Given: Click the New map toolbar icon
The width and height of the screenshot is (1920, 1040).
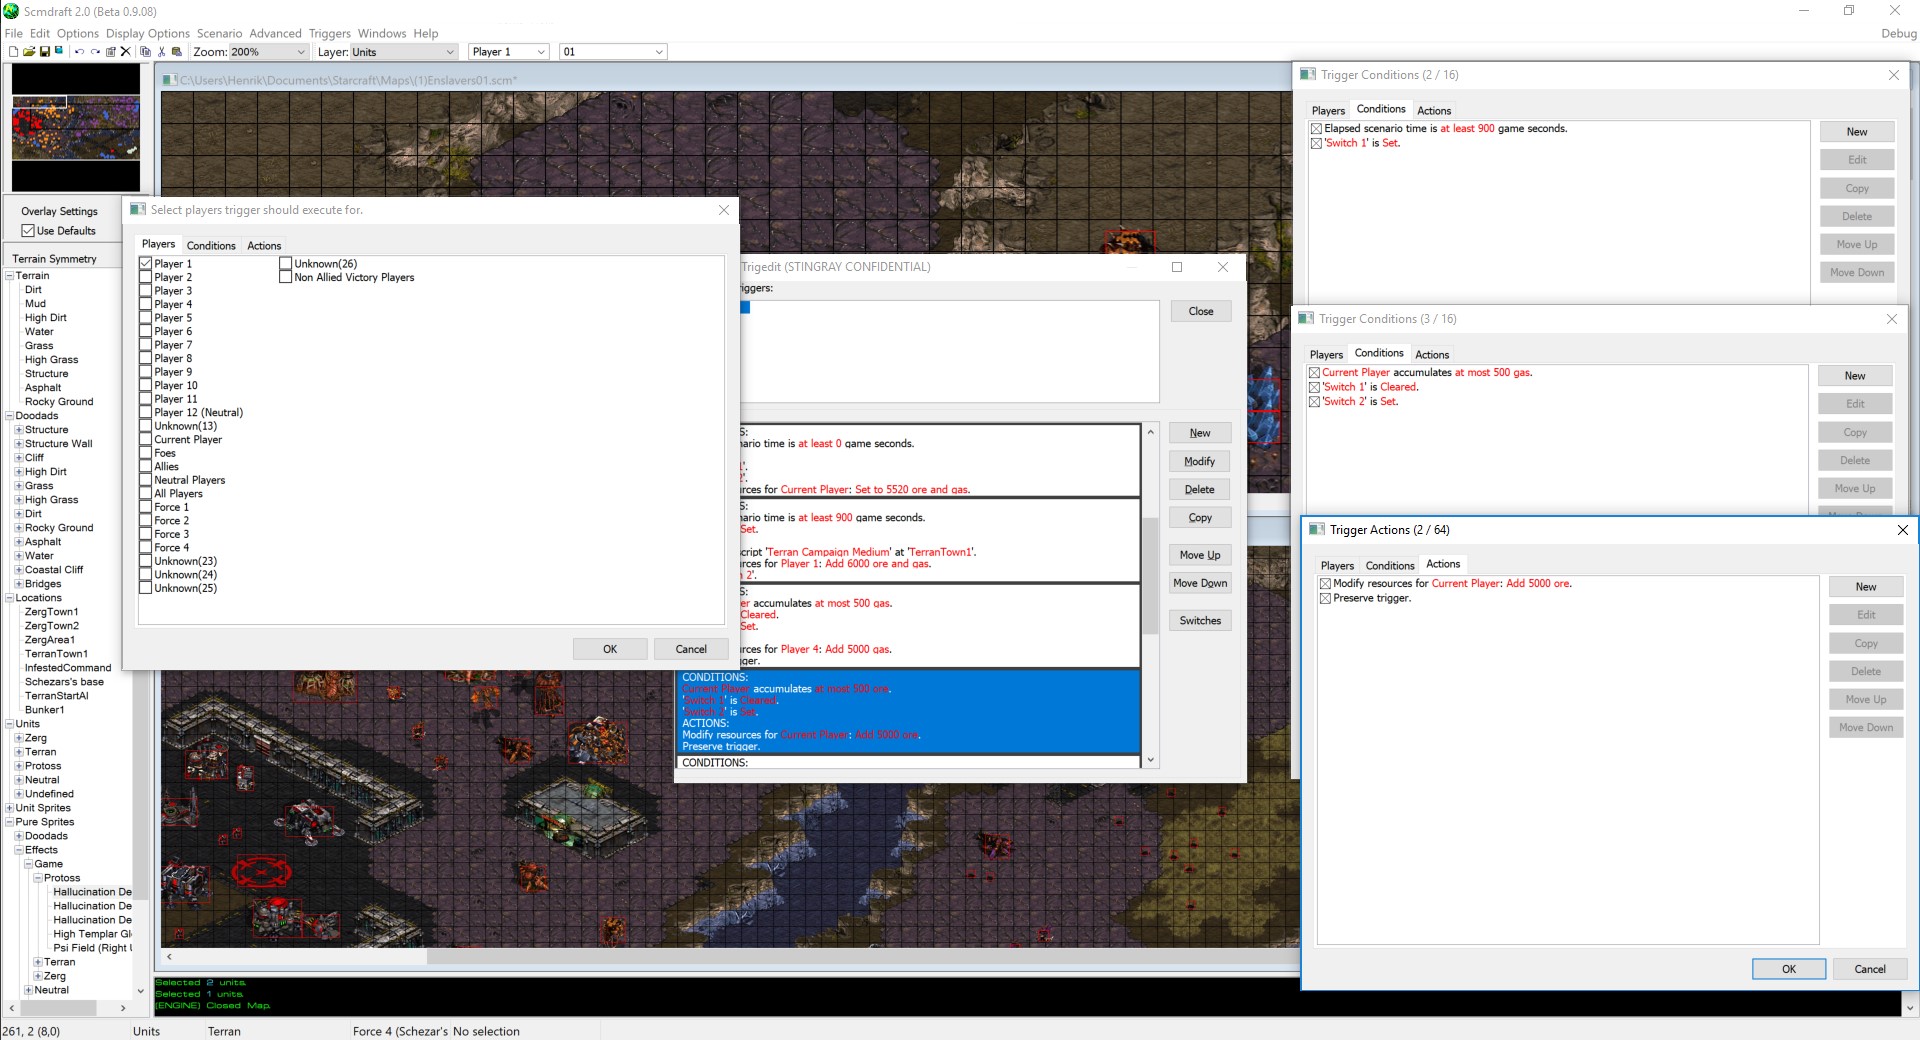Looking at the screenshot, I should click(13, 52).
